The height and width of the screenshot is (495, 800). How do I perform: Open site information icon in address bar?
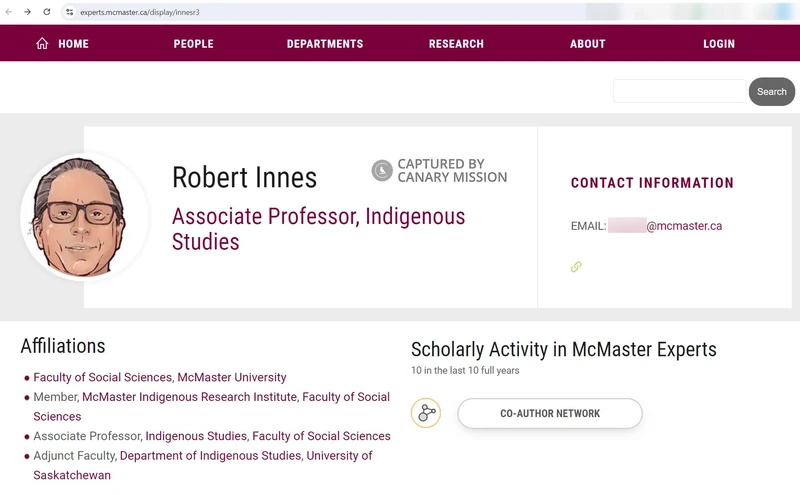tap(69, 12)
